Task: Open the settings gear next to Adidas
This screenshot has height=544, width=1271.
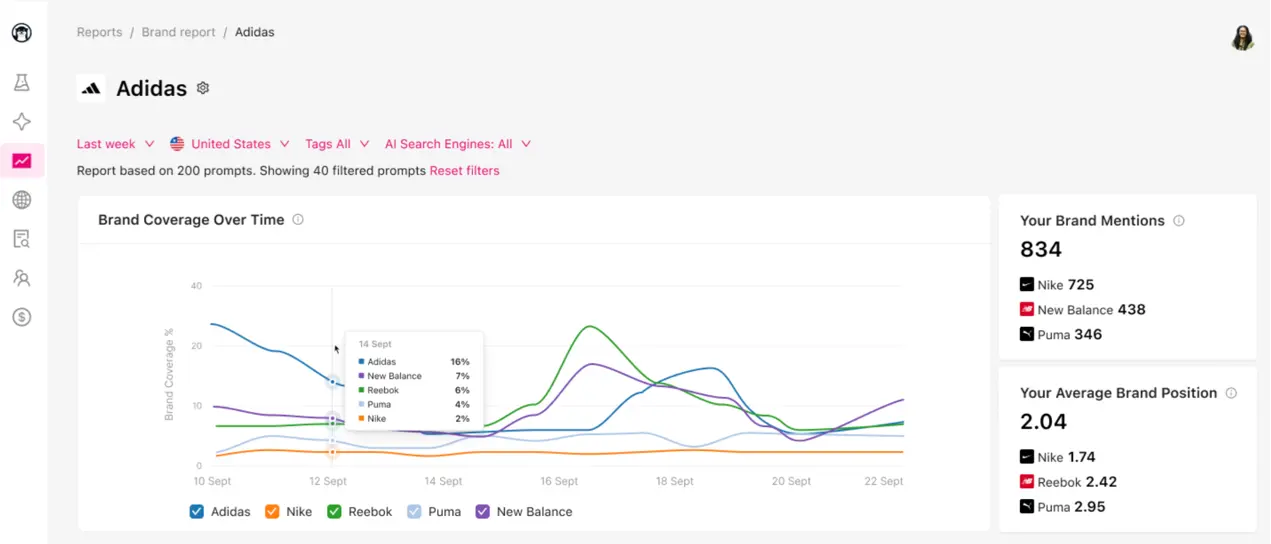Action: (x=203, y=88)
